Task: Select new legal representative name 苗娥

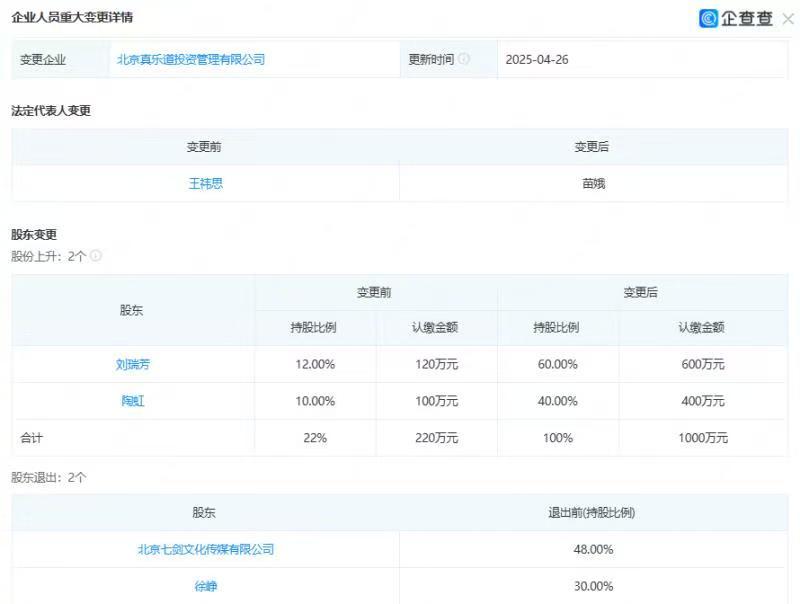Action: [x=594, y=184]
